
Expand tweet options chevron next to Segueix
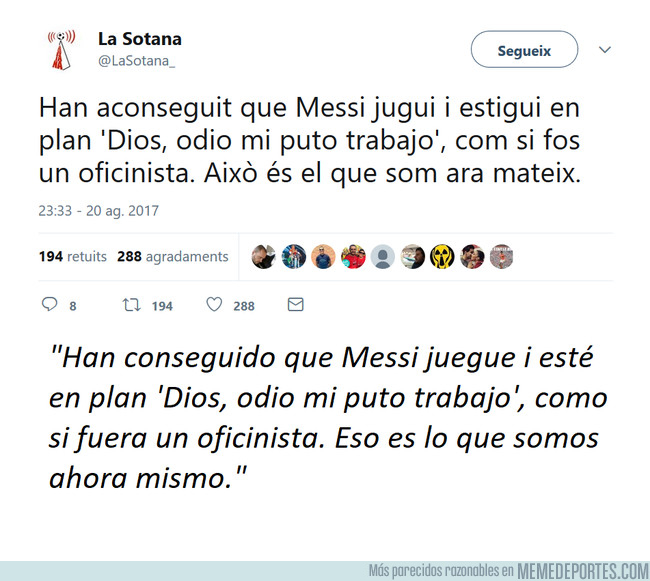(605, 50)
